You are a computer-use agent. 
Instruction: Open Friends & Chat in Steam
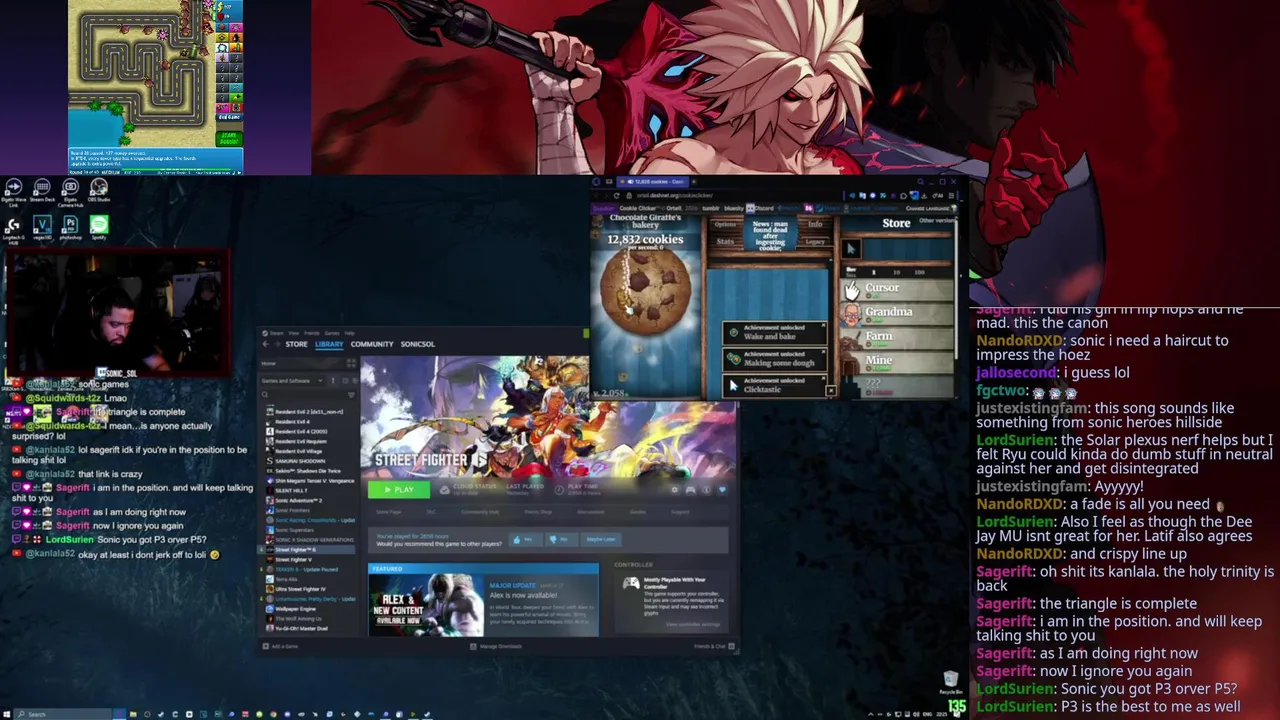pos(714,646)
